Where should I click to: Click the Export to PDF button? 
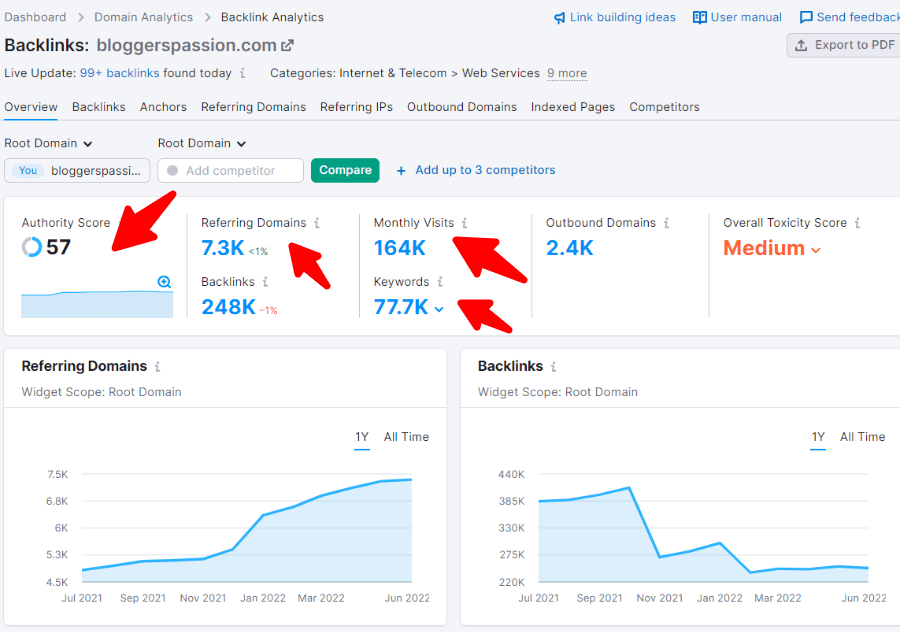pos(844,45)
